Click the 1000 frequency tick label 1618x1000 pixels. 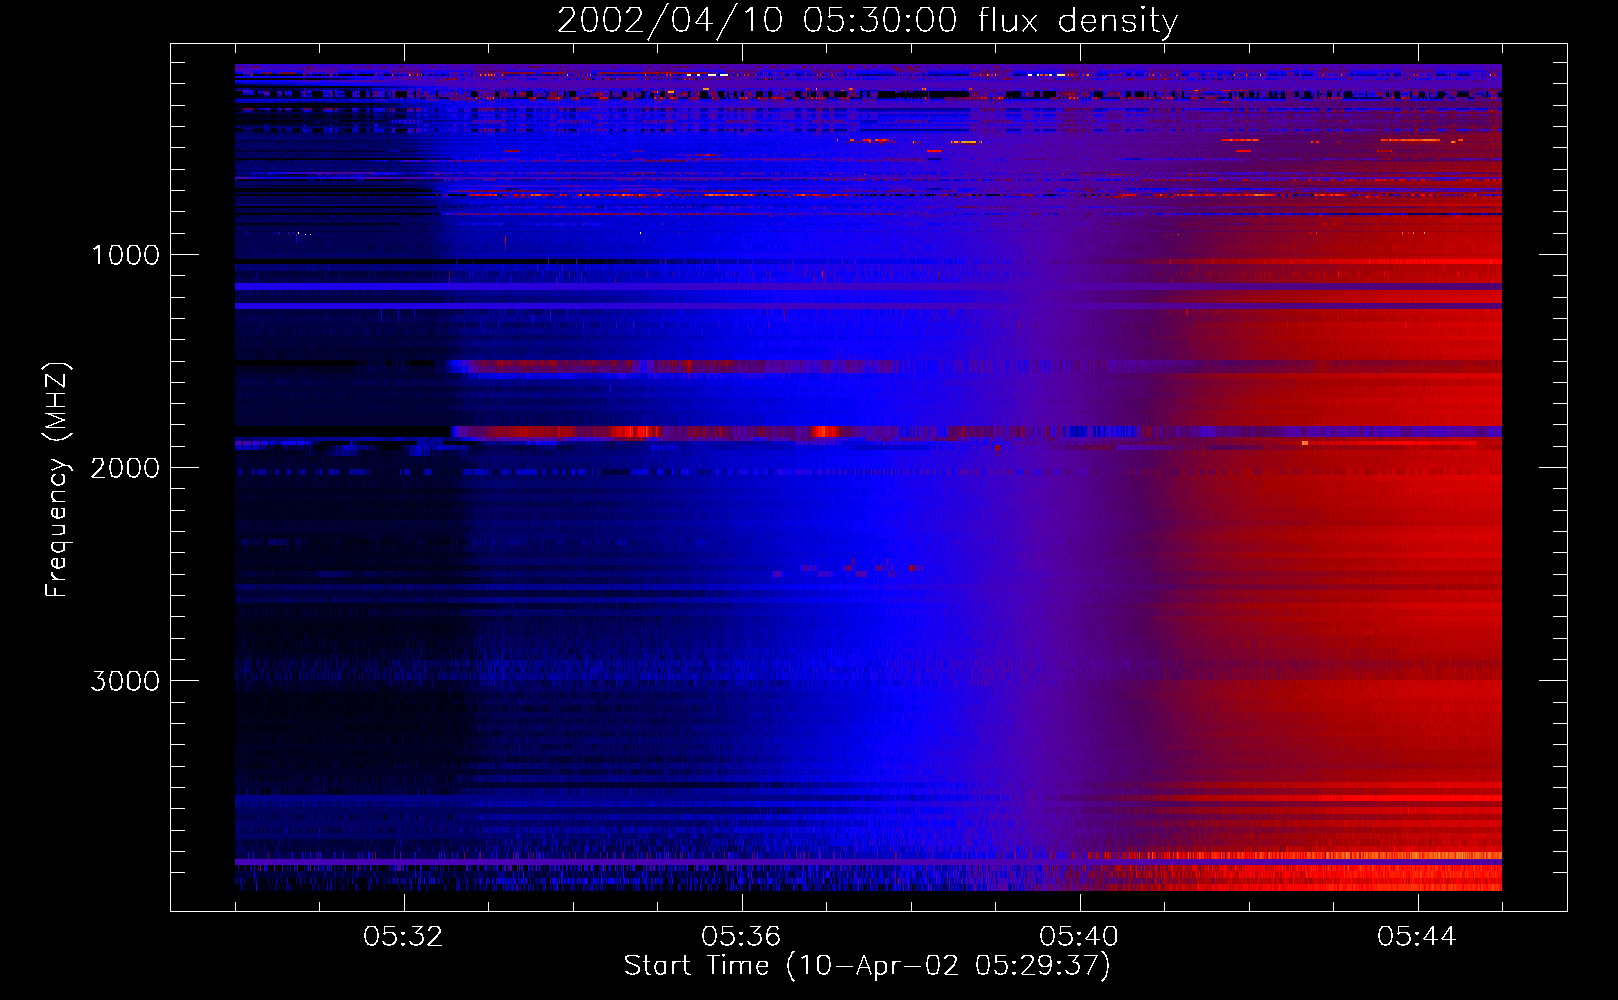coord(125,255)
